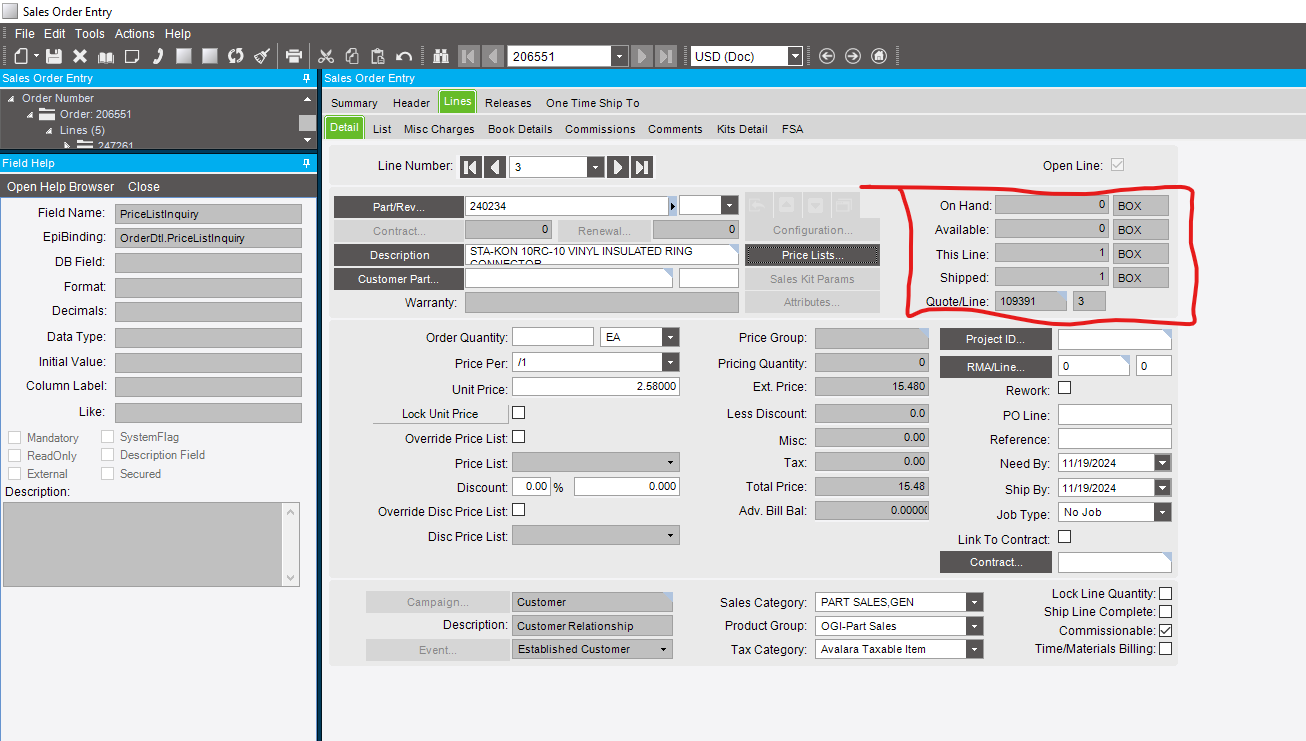Click the Home circle toolbar icon
Image resolution: width=1306 pixels, height=741 pixels.
879,56
